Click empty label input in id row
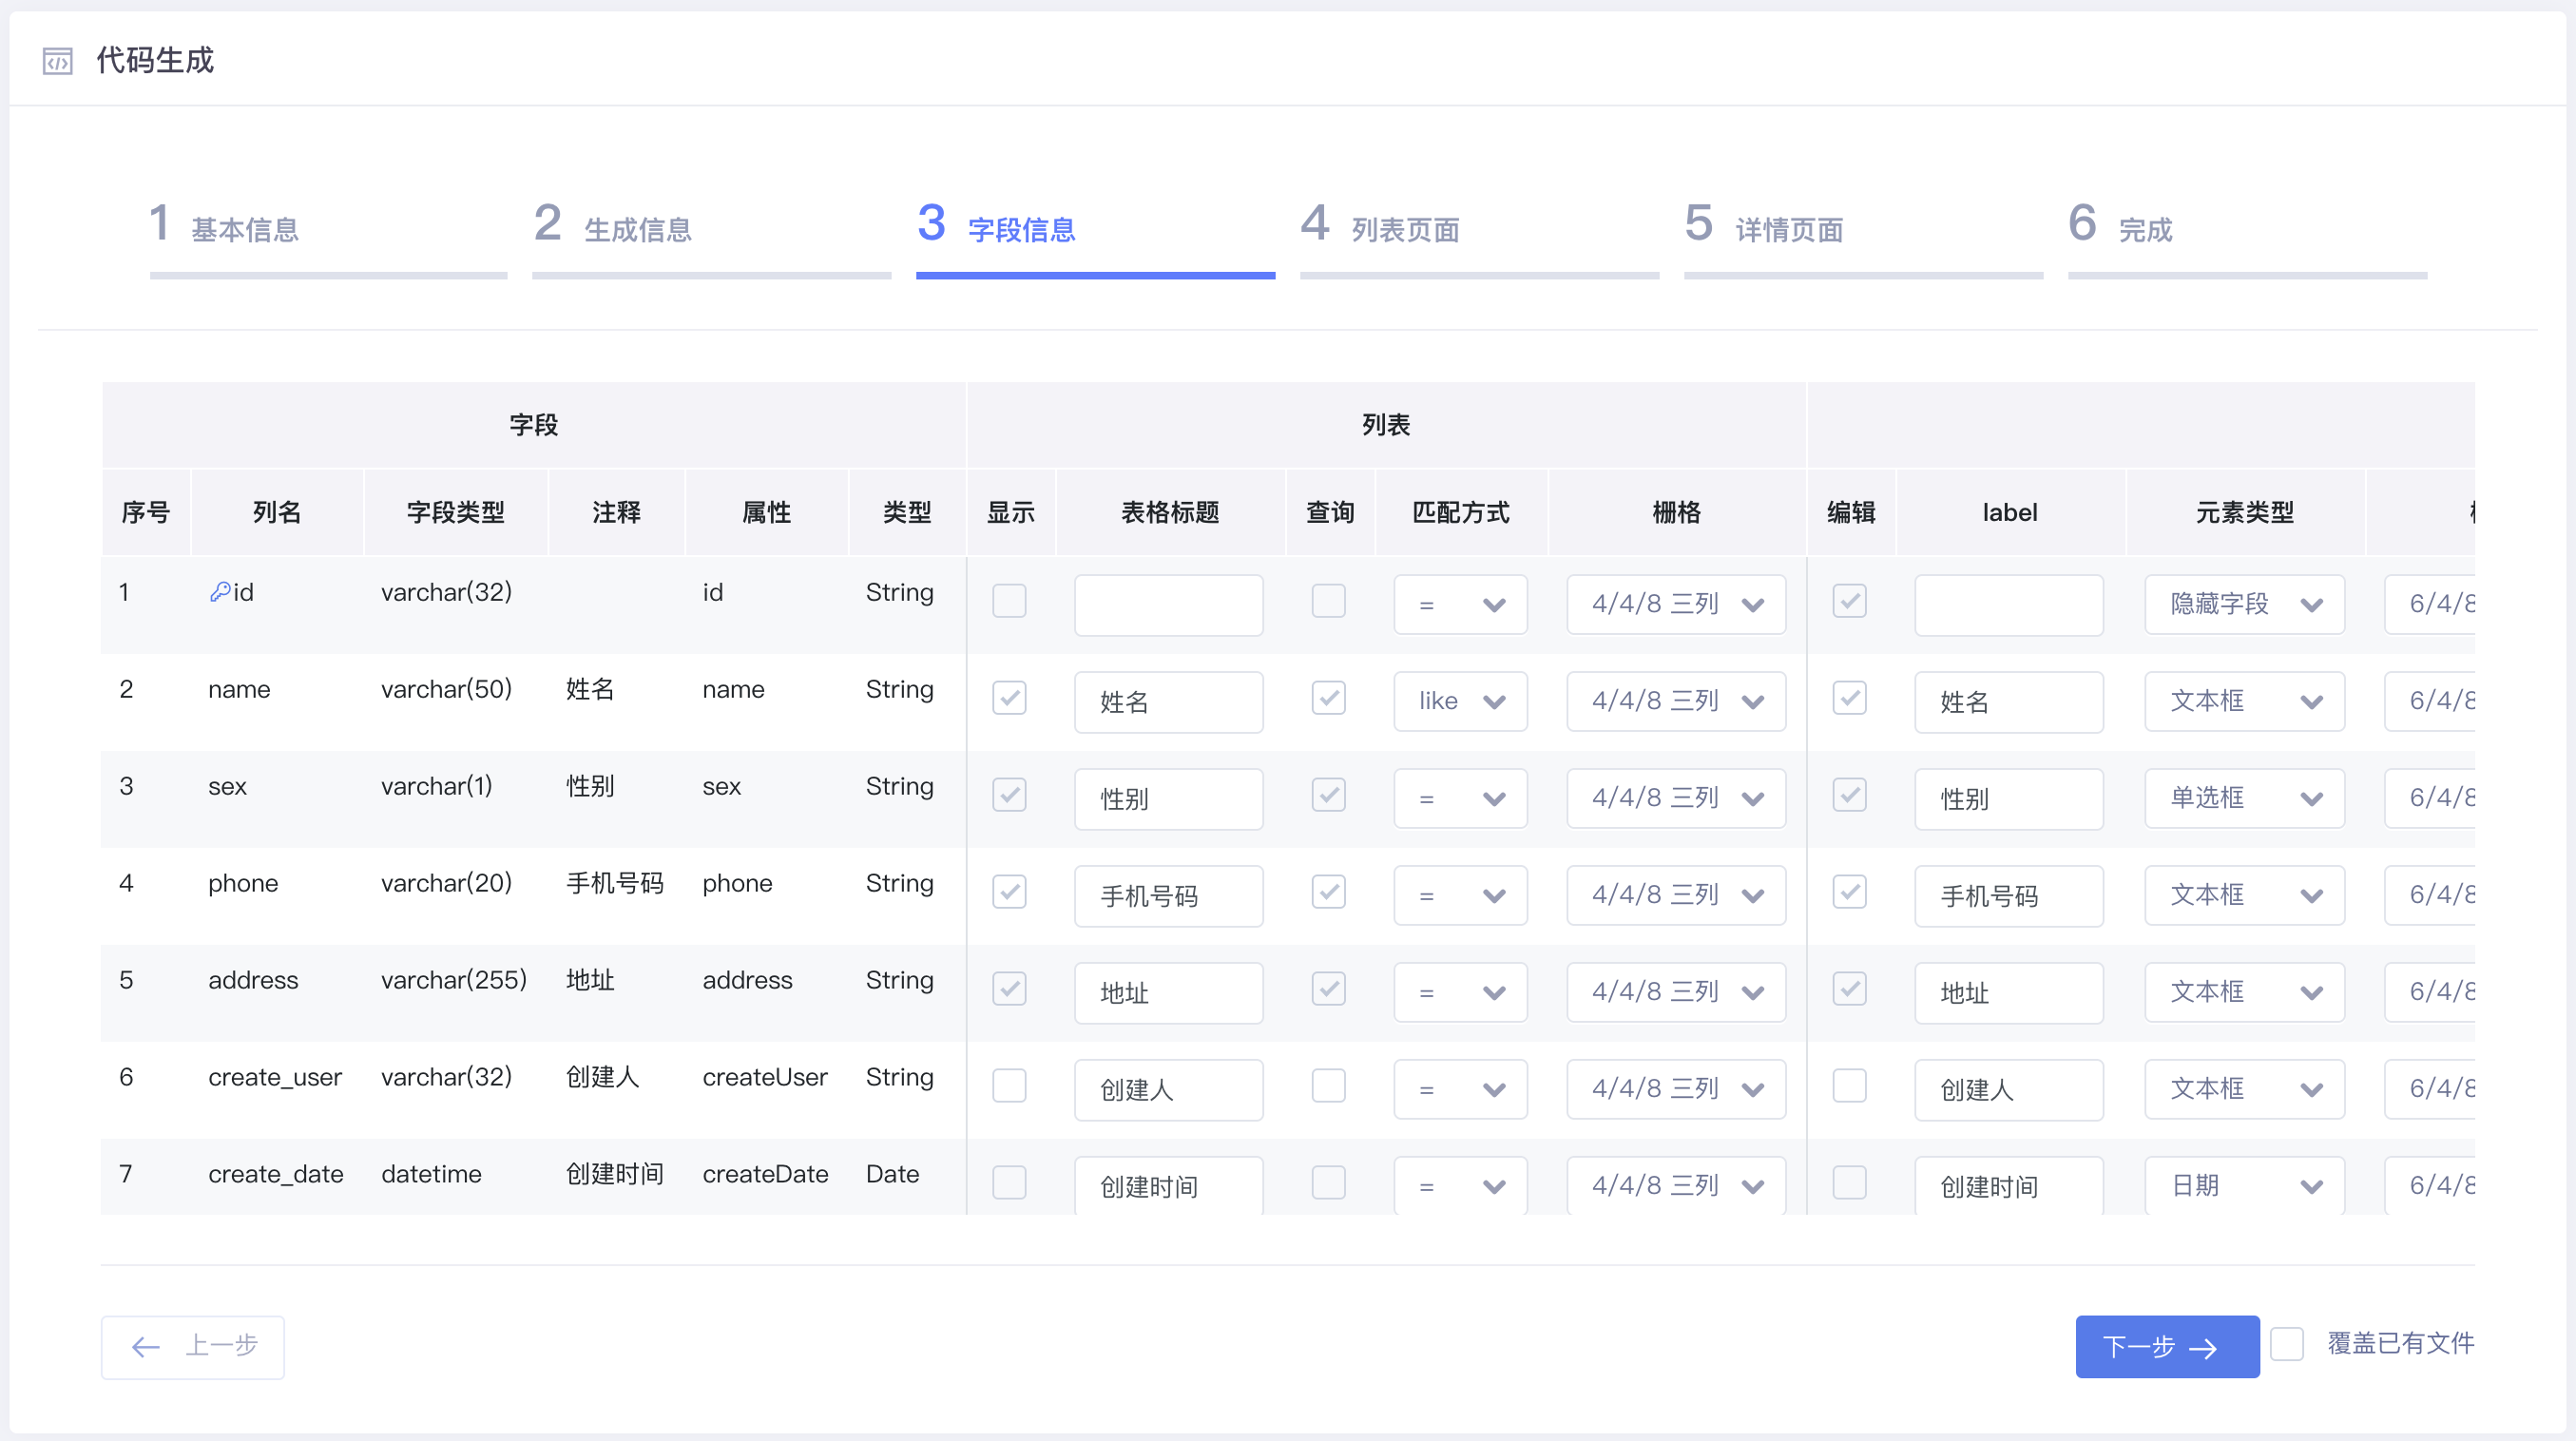 coord(2008,605)
